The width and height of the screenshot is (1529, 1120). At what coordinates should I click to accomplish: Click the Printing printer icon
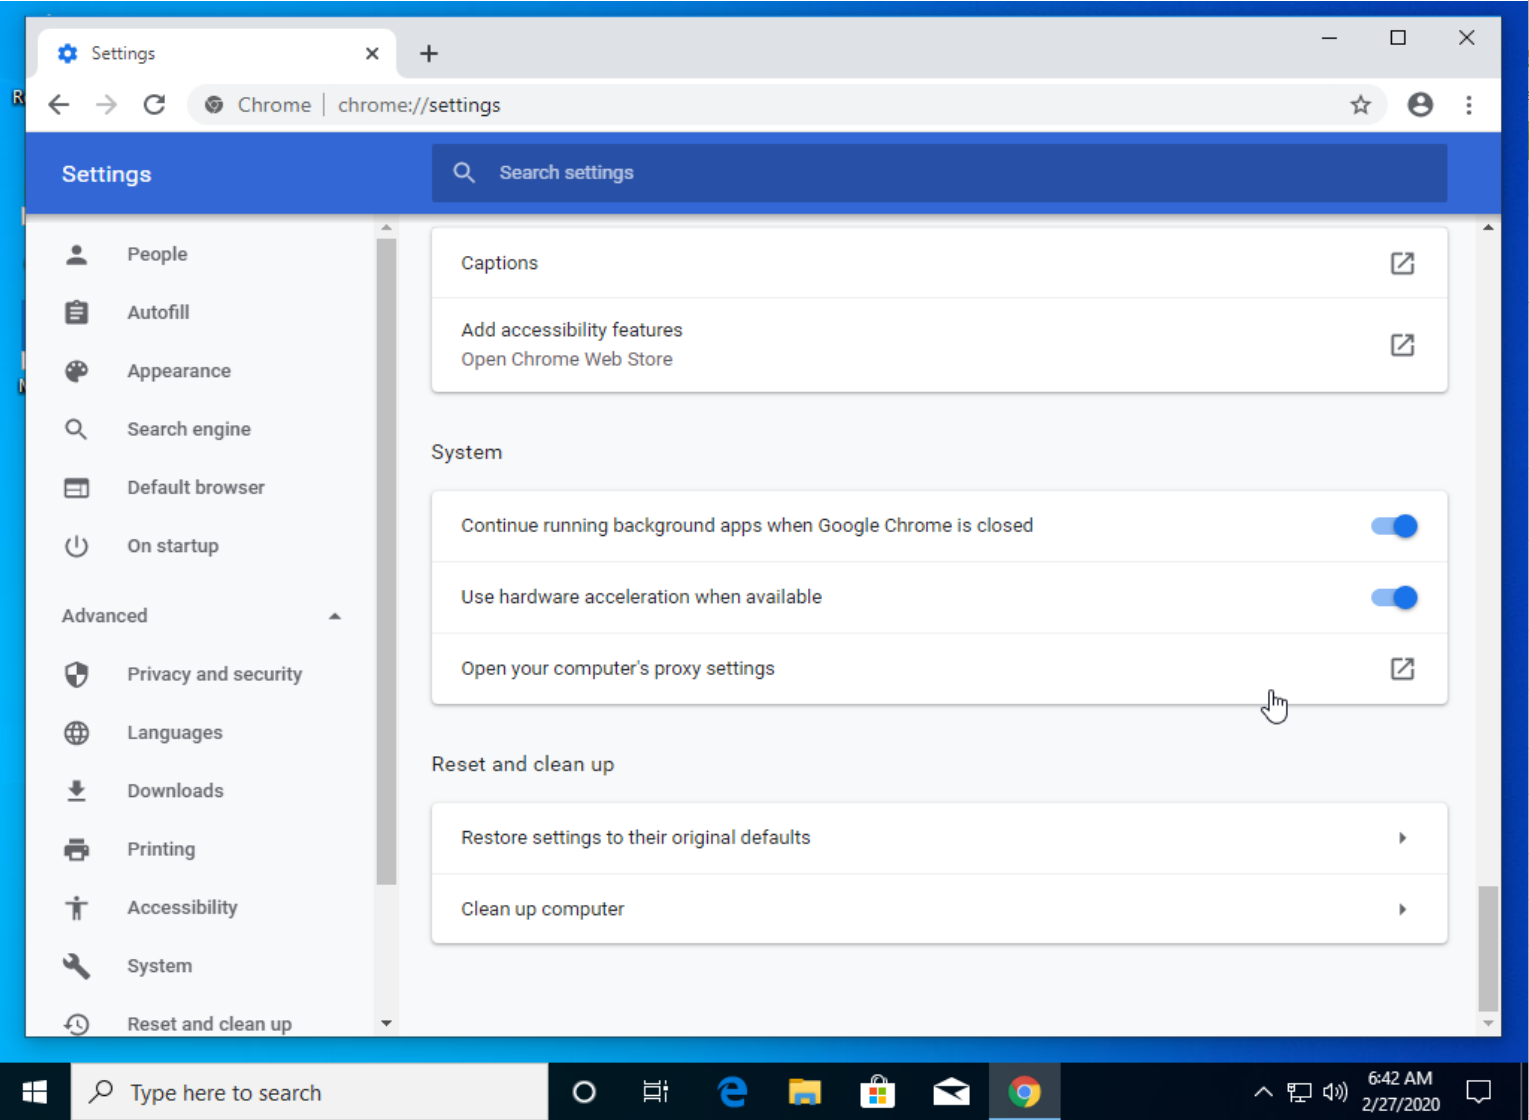coord(76,849)
